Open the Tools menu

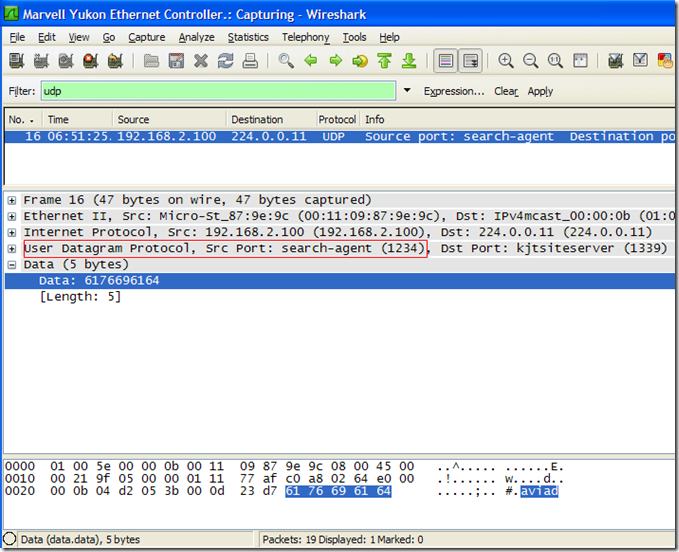click(354, 37)
